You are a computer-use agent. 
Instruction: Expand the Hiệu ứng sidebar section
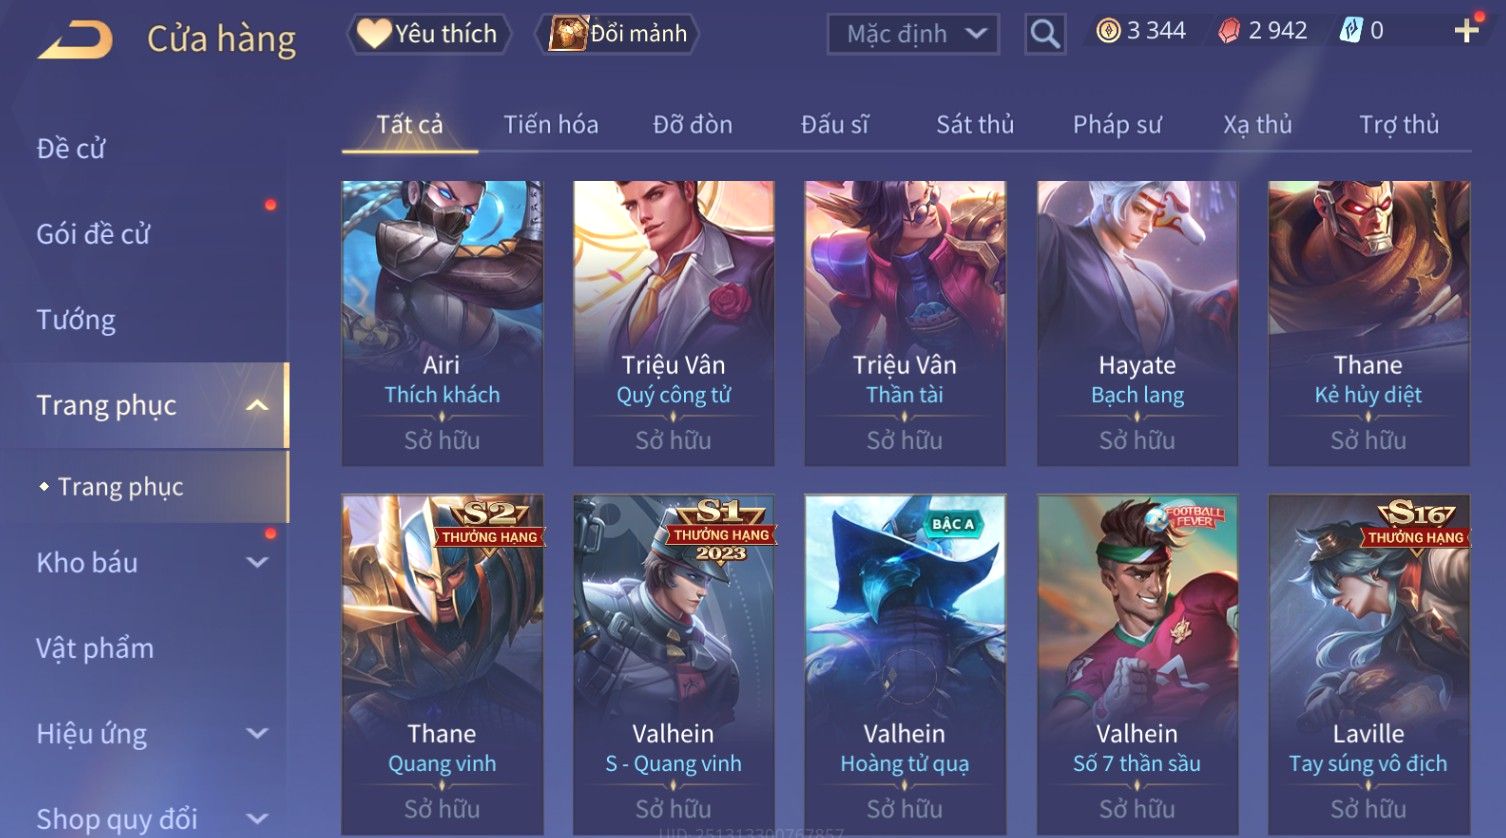point(257,733)
